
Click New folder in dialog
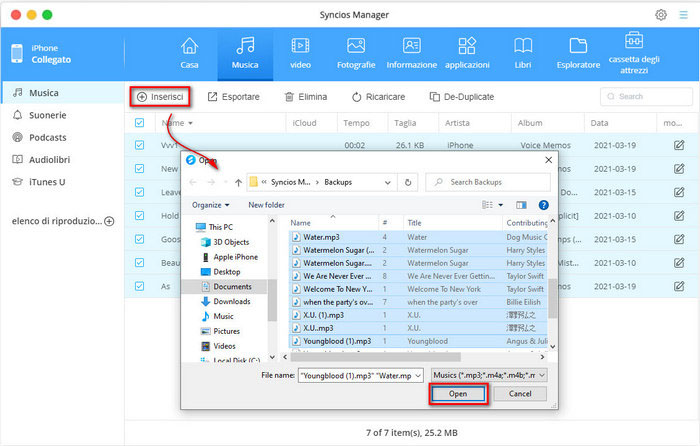click(267, 205)
